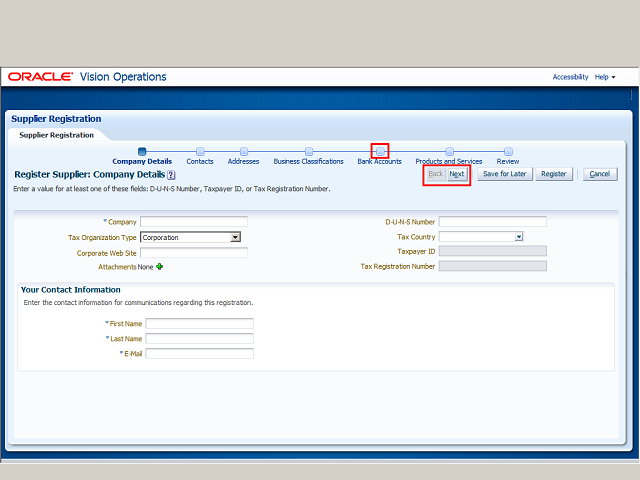Click the Business Classifications step icon

coord(309,151)
